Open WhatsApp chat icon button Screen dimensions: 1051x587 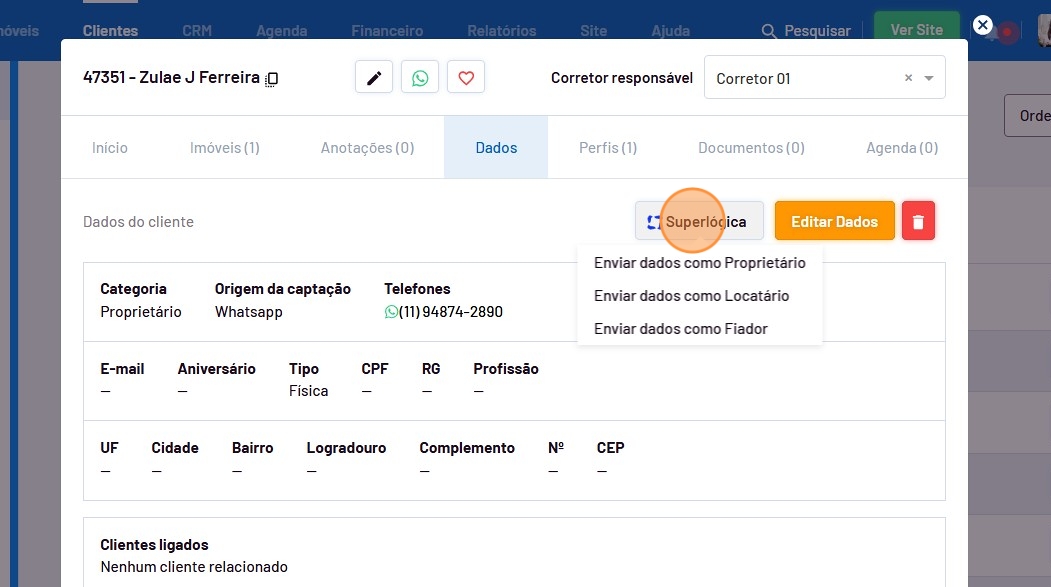coord(420,78)
